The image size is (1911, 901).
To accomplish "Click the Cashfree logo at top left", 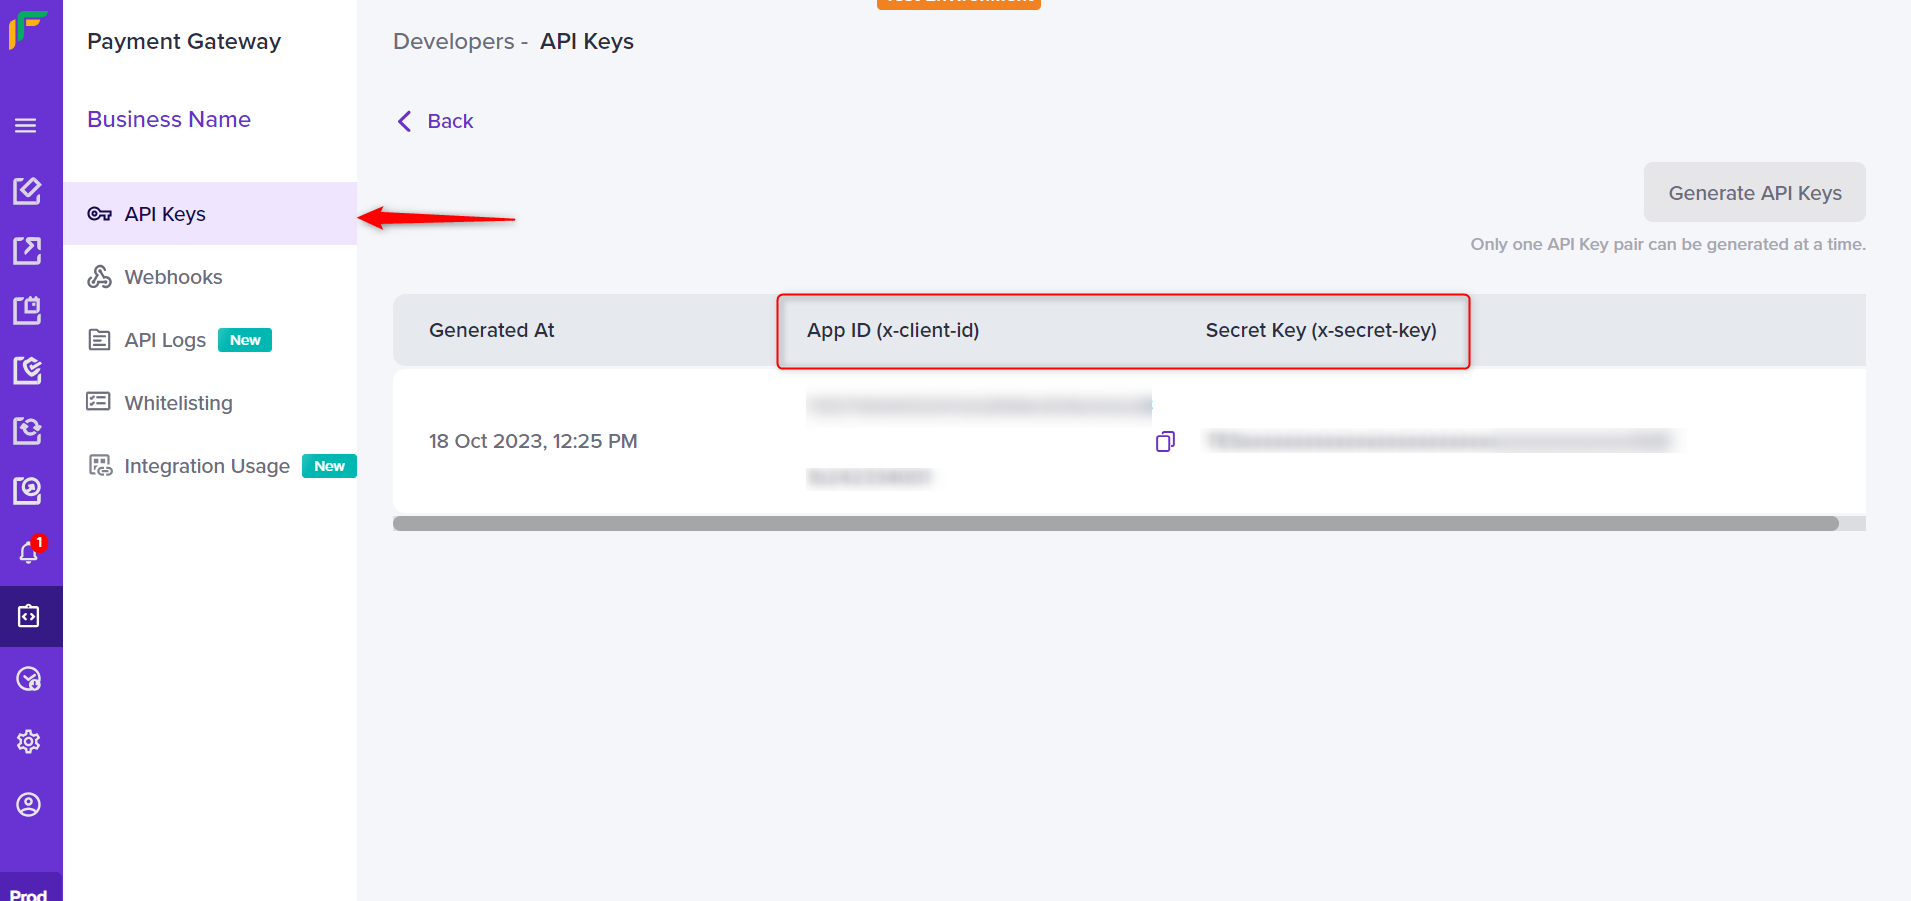I will (27, 29).
